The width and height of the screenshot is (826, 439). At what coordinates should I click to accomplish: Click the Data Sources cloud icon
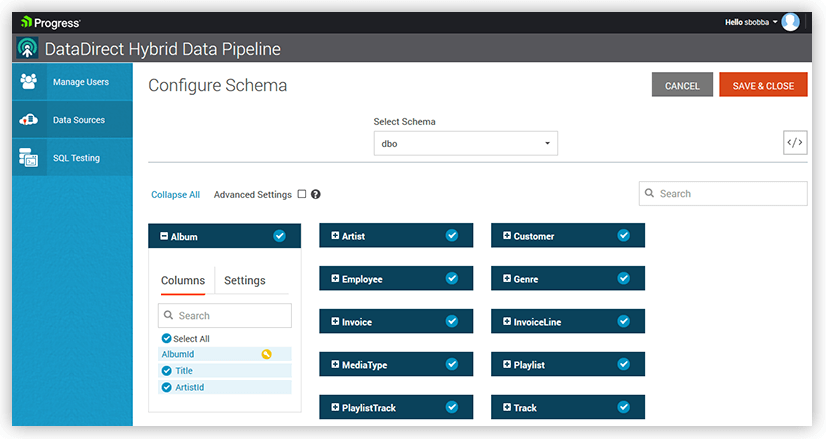pyautogui.click(x=29, y=120)
